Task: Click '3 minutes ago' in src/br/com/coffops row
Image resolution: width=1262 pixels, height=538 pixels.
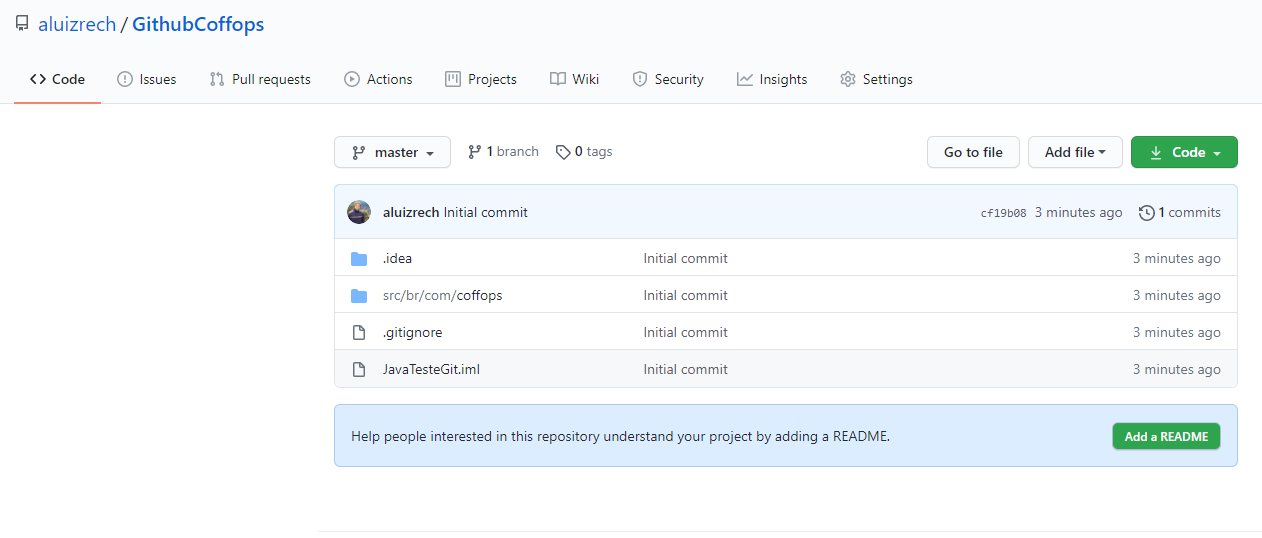Action: pyautogui.click(x=1177, y=295)
